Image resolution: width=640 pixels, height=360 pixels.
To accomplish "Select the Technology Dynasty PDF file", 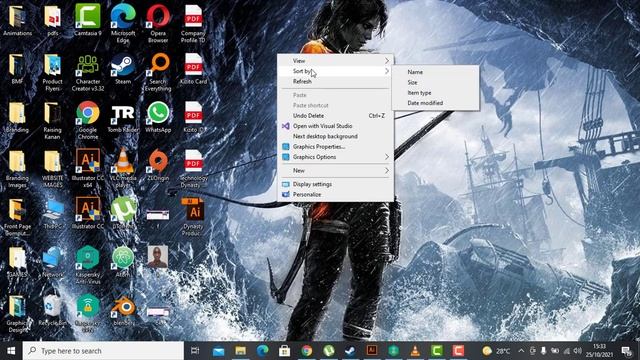I will tap(193, 168).
